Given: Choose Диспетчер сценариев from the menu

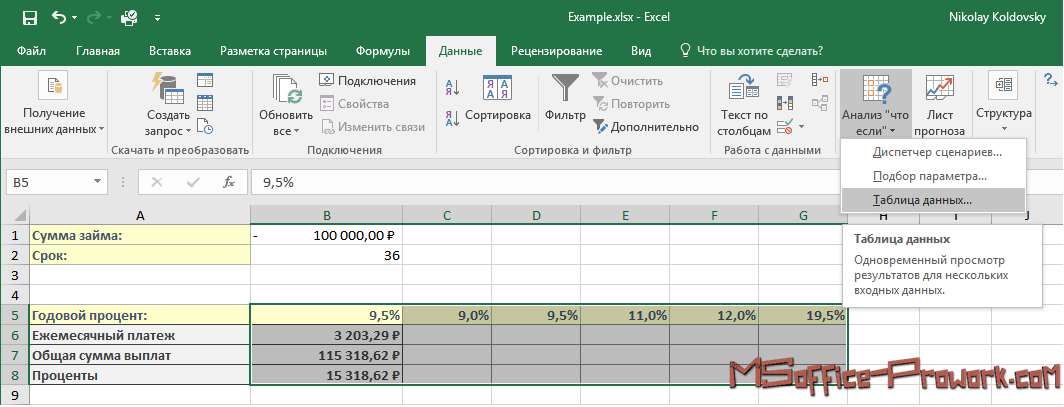Looking at the screenshot, I should pos(936,152).
